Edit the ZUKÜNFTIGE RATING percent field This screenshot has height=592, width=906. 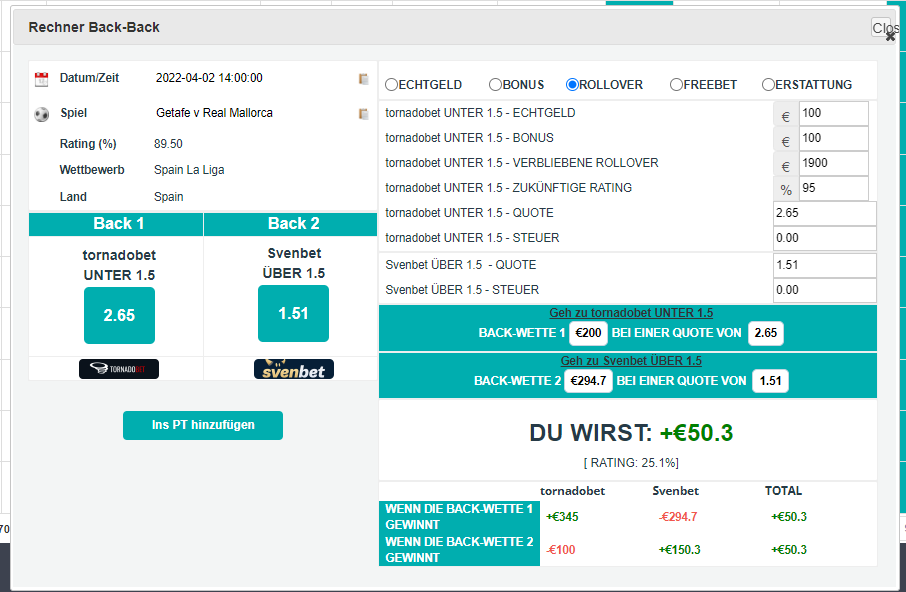[833, 188]
